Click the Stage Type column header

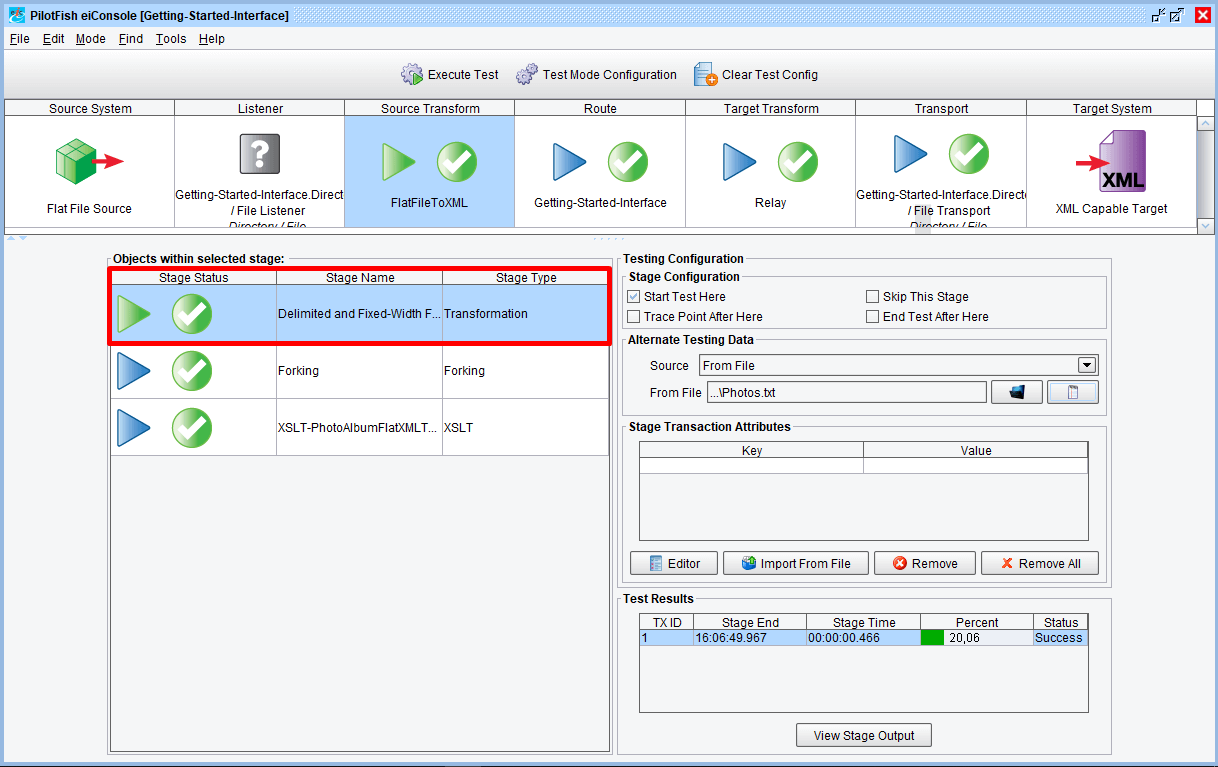[526, 278]
